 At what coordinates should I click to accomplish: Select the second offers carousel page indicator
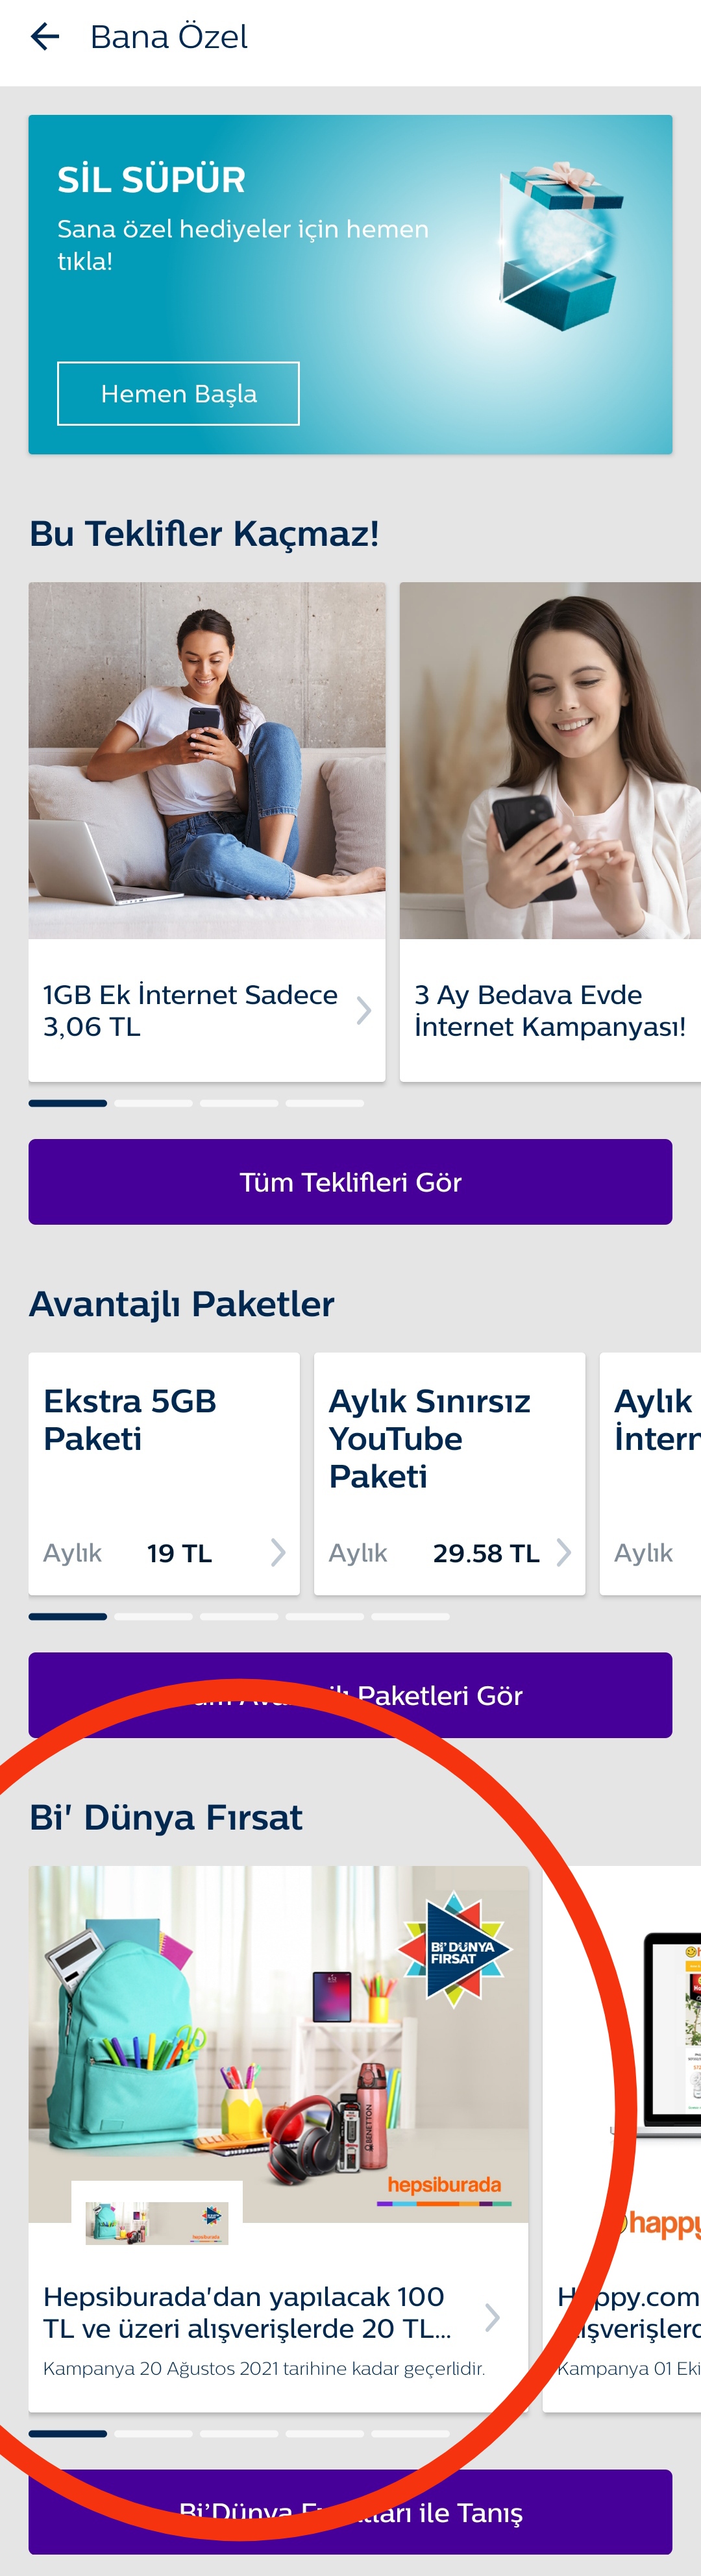[153, 1103]
